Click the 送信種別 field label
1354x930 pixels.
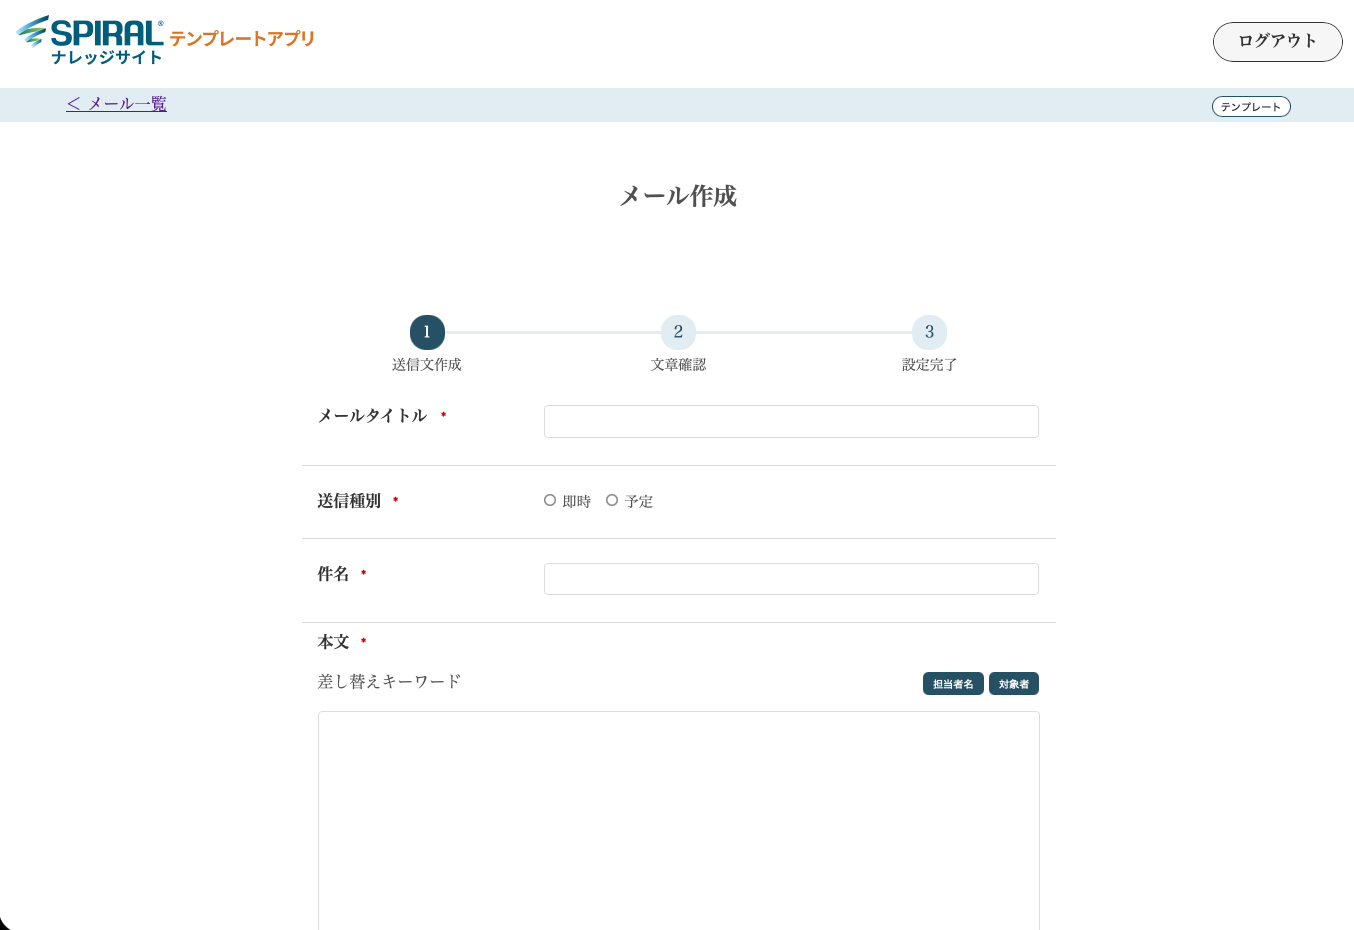click(349, 501)
